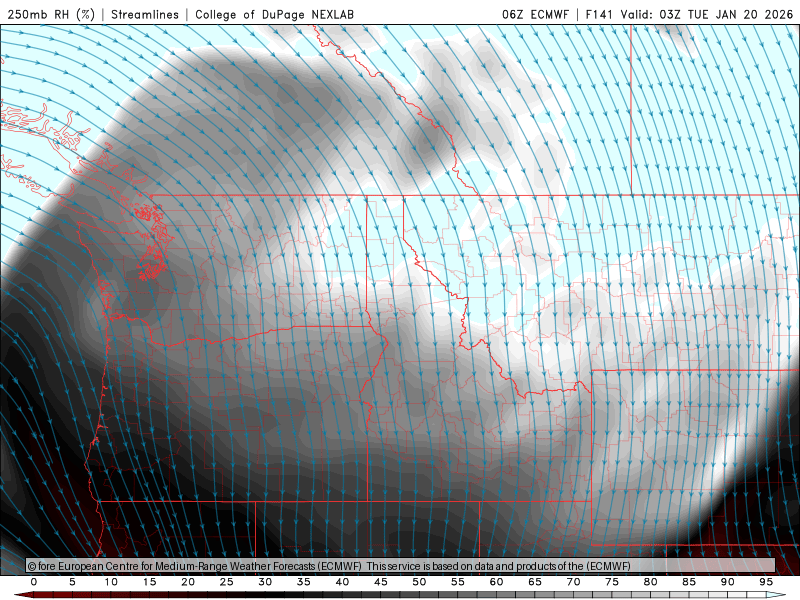Viewport: 800px width, 600px height.
Task: Click the "55" value on the color scale
Action: pyautogui.click(x=458, y=582)
